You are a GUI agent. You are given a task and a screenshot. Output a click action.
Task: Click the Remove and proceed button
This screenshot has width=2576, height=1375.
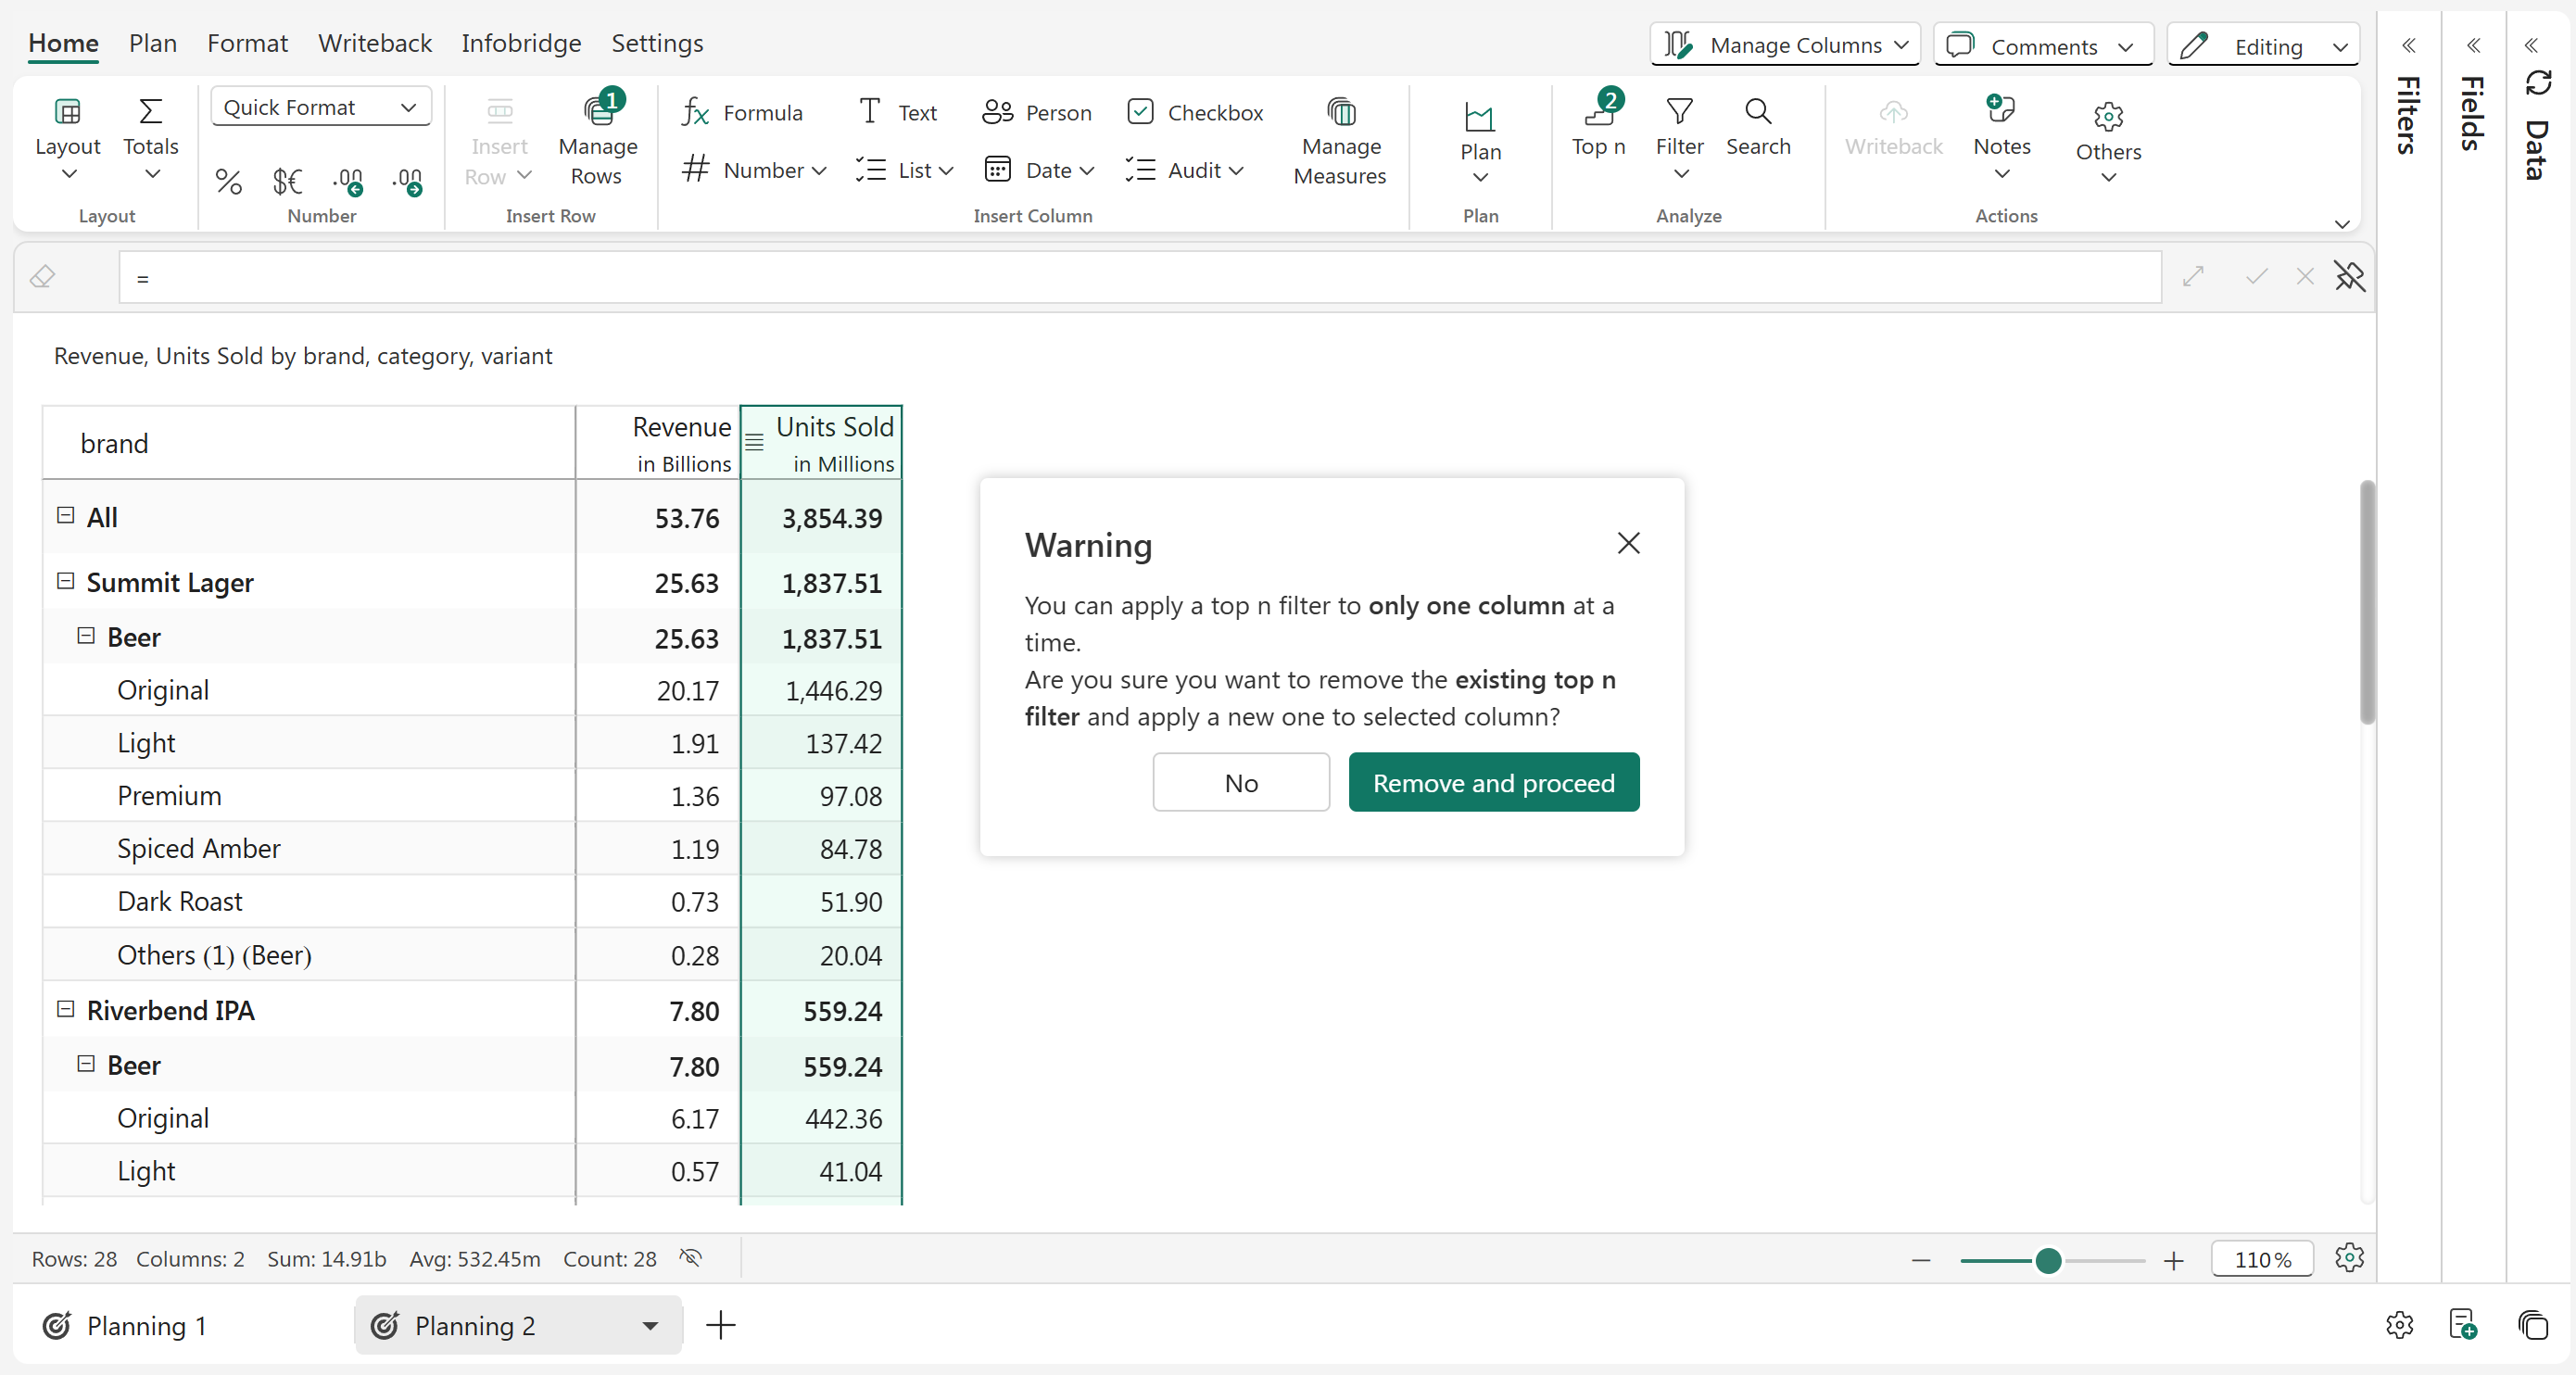(x=1493, y=782)
